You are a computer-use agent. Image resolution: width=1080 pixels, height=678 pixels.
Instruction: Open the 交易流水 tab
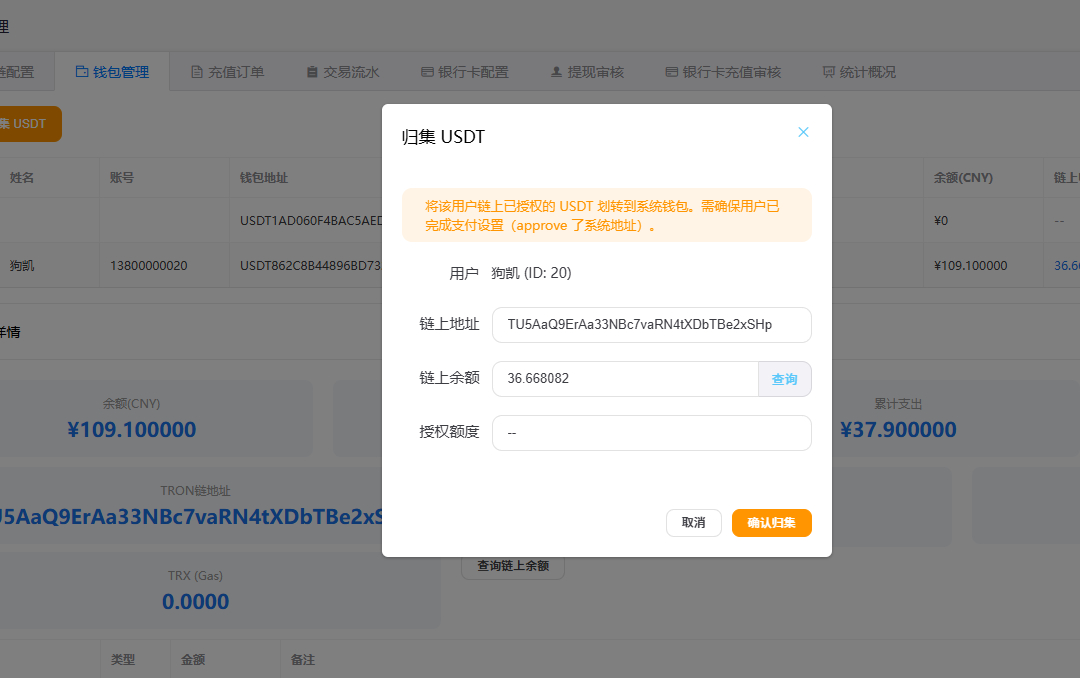tap(343, 72)
